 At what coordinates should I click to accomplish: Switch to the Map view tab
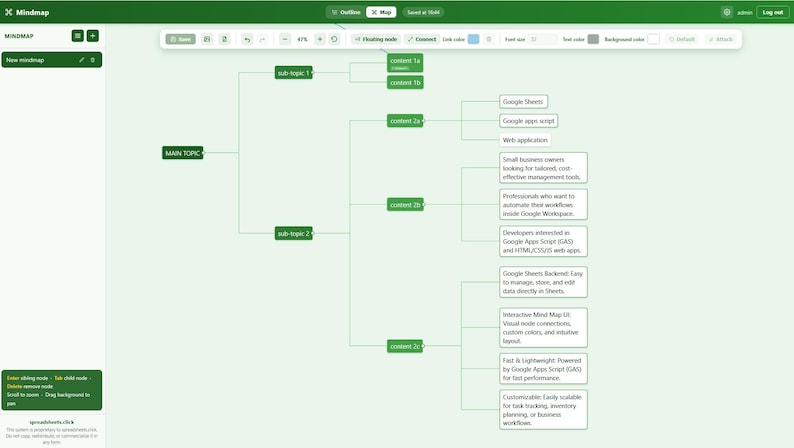381,12
